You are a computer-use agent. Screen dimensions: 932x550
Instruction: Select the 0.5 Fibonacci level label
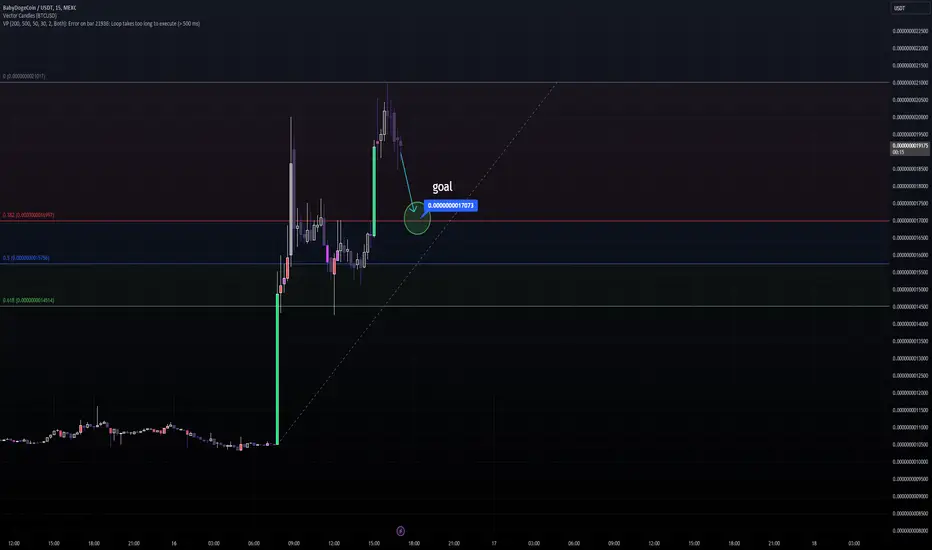click(26, 258)
